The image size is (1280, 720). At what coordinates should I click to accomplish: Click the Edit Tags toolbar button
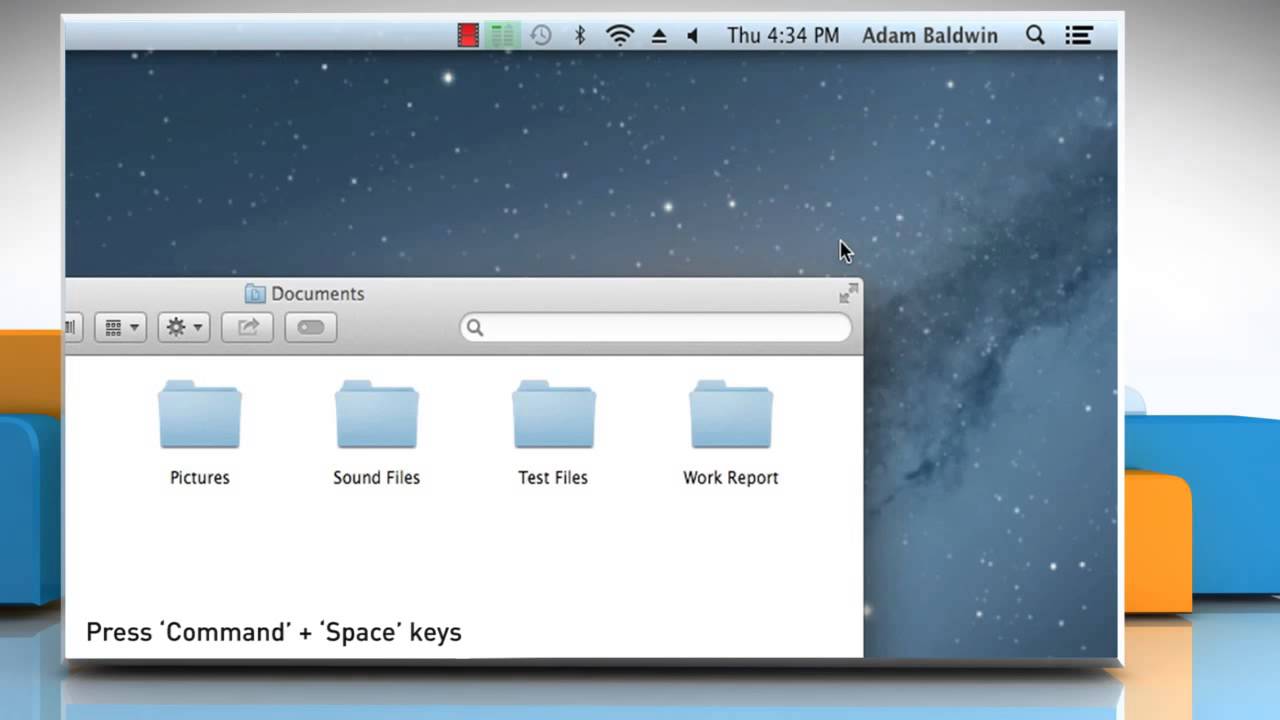311,327
